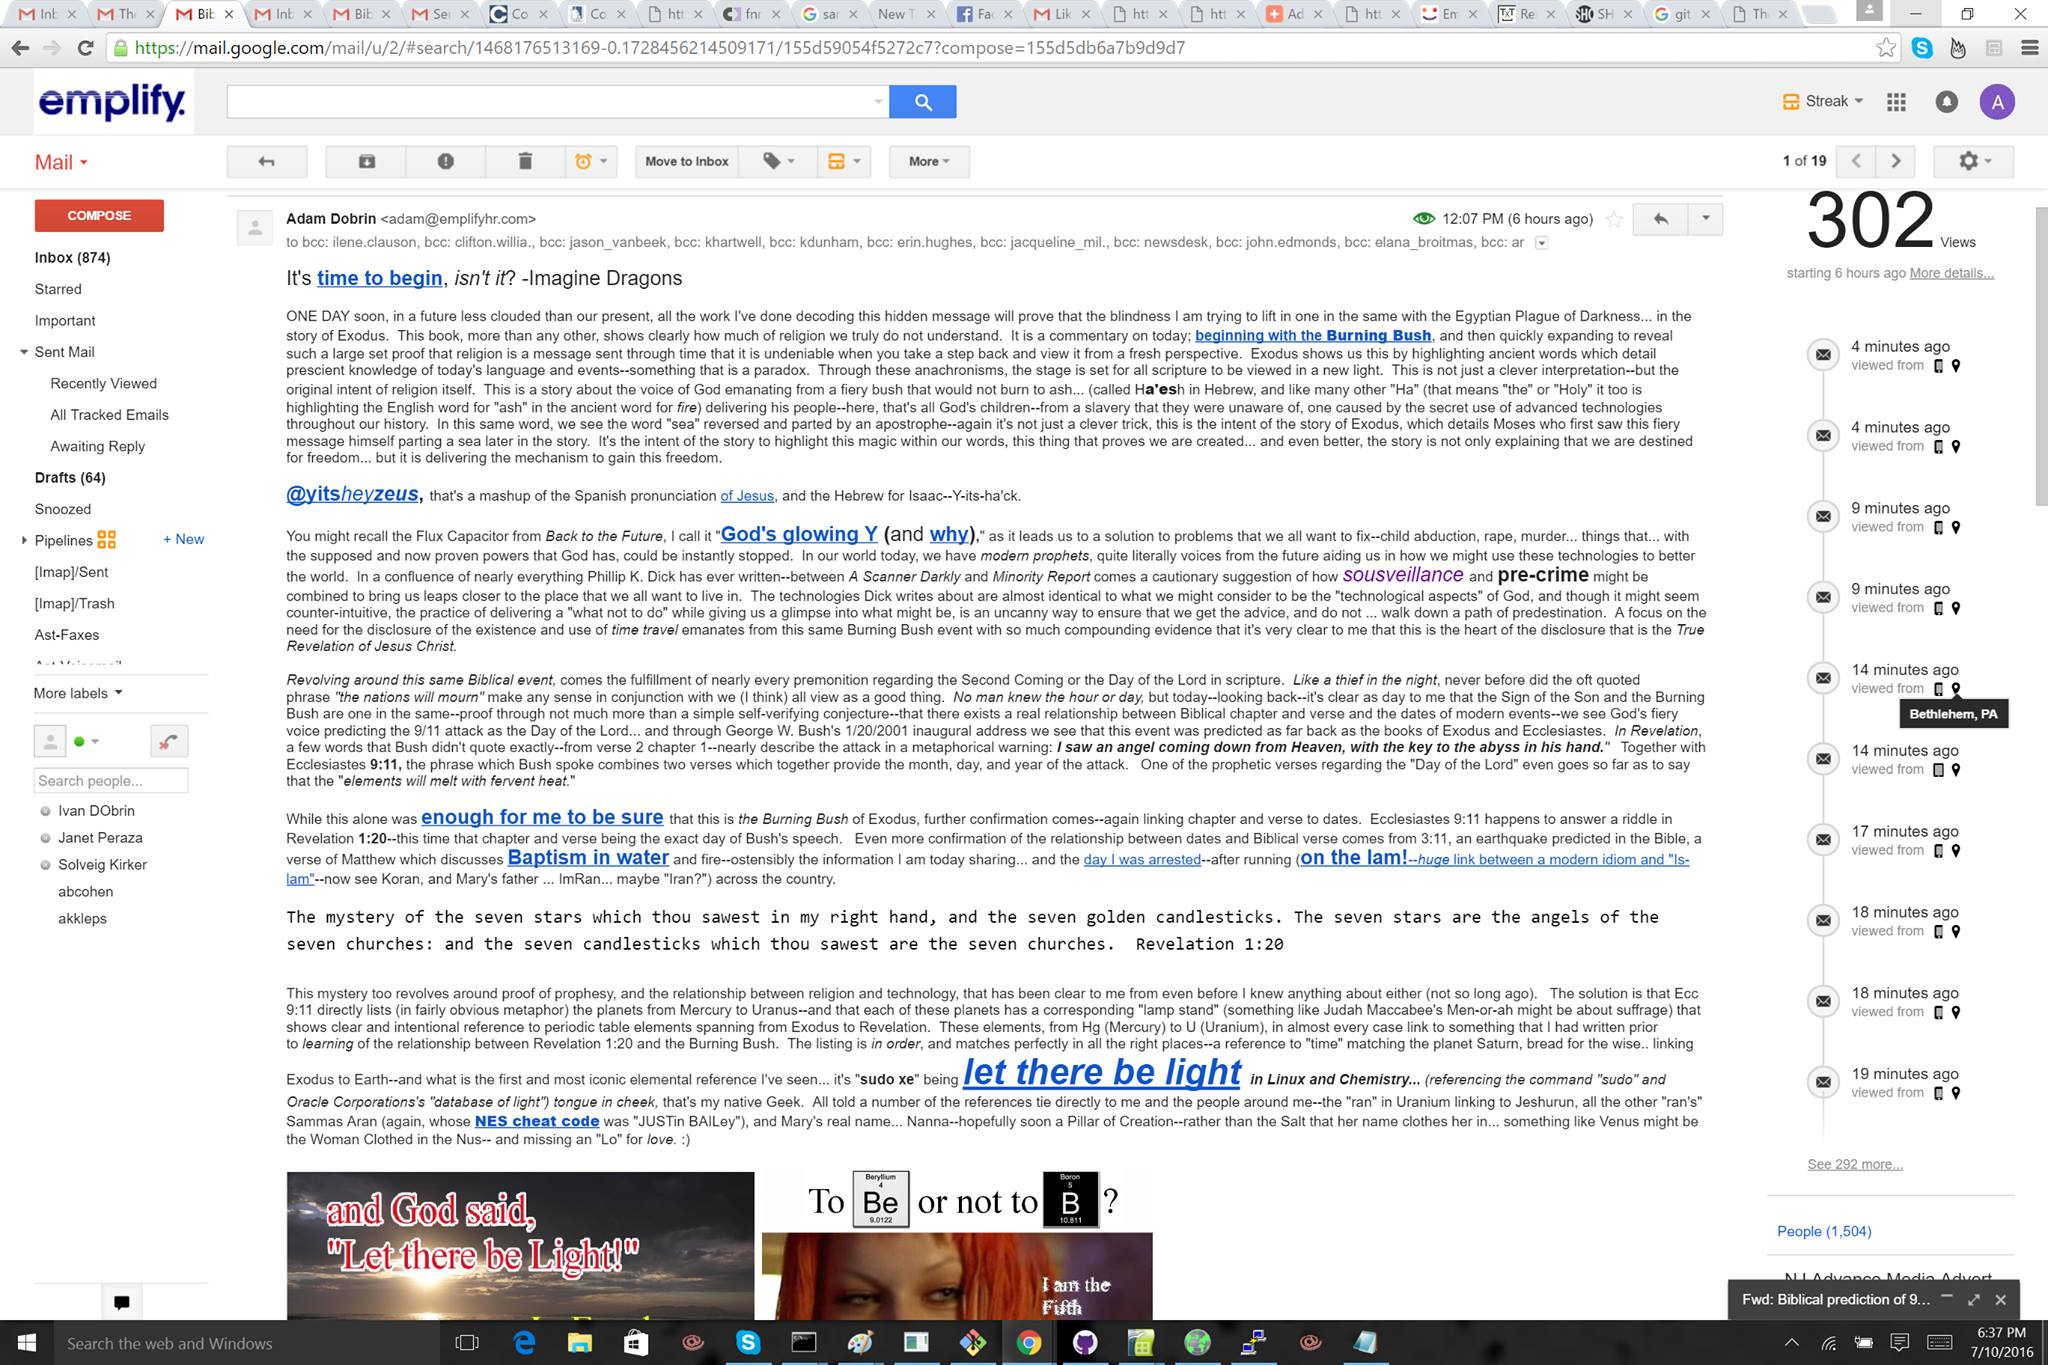Open the Drafts (64) folder

coord(70,478)
